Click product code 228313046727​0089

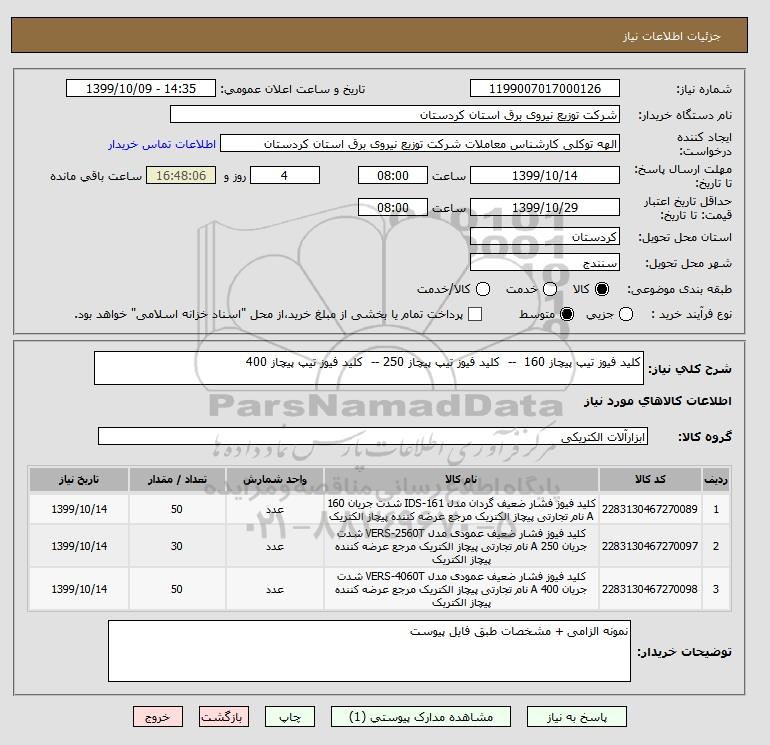pos(650,509)
